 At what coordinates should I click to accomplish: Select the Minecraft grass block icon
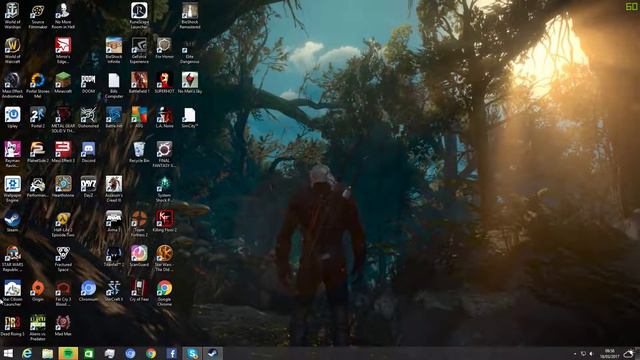point(63,83)
